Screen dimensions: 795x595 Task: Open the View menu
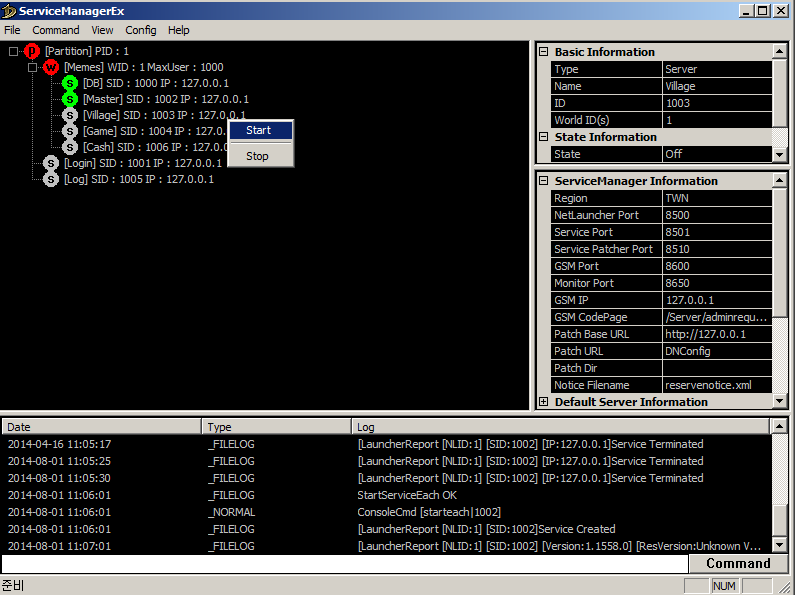[102, 30]
